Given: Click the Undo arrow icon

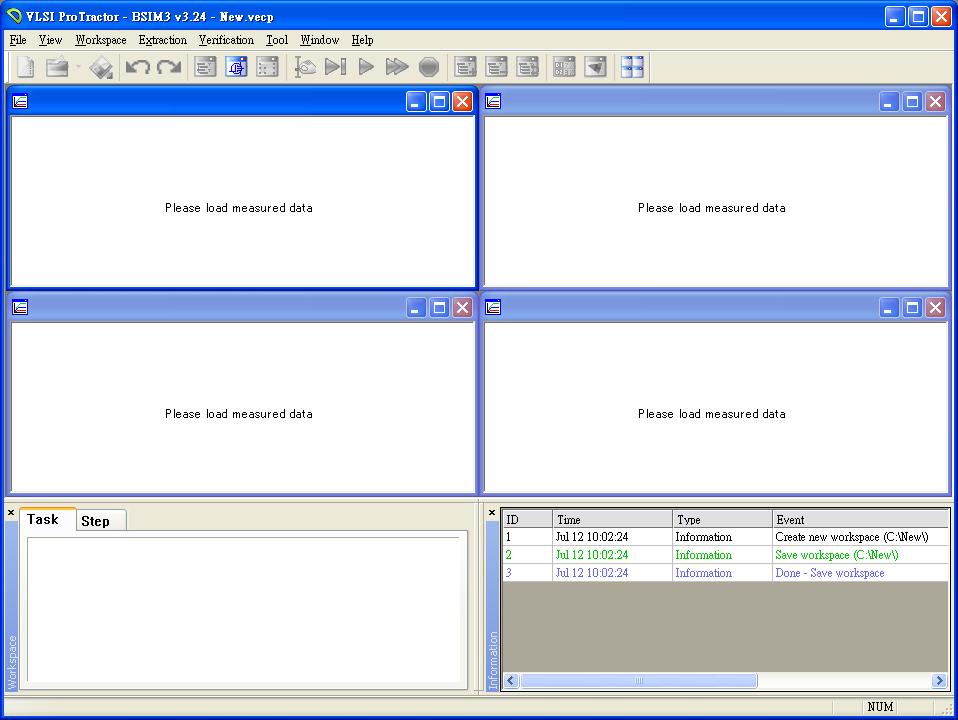Looking at the screenshot, I should pyautogui.click(x=138, y=67).
